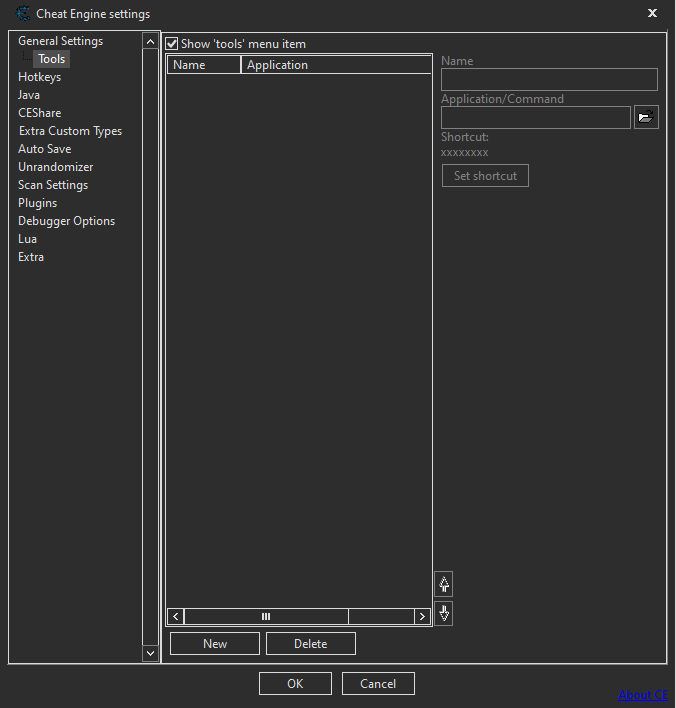Screen dimensions: 676x708
Task: Click the move down arrow icon
Action: [x=444, y=614]
